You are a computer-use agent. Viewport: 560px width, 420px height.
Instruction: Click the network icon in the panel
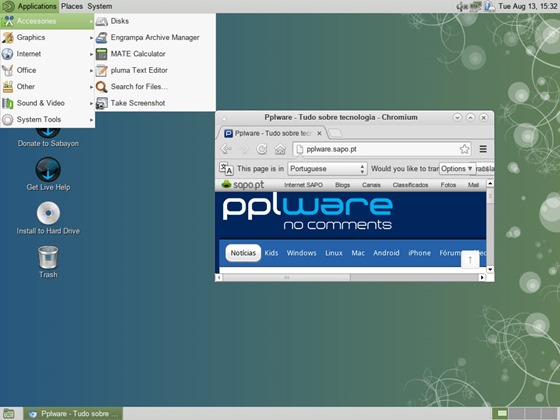click(475, 6)
